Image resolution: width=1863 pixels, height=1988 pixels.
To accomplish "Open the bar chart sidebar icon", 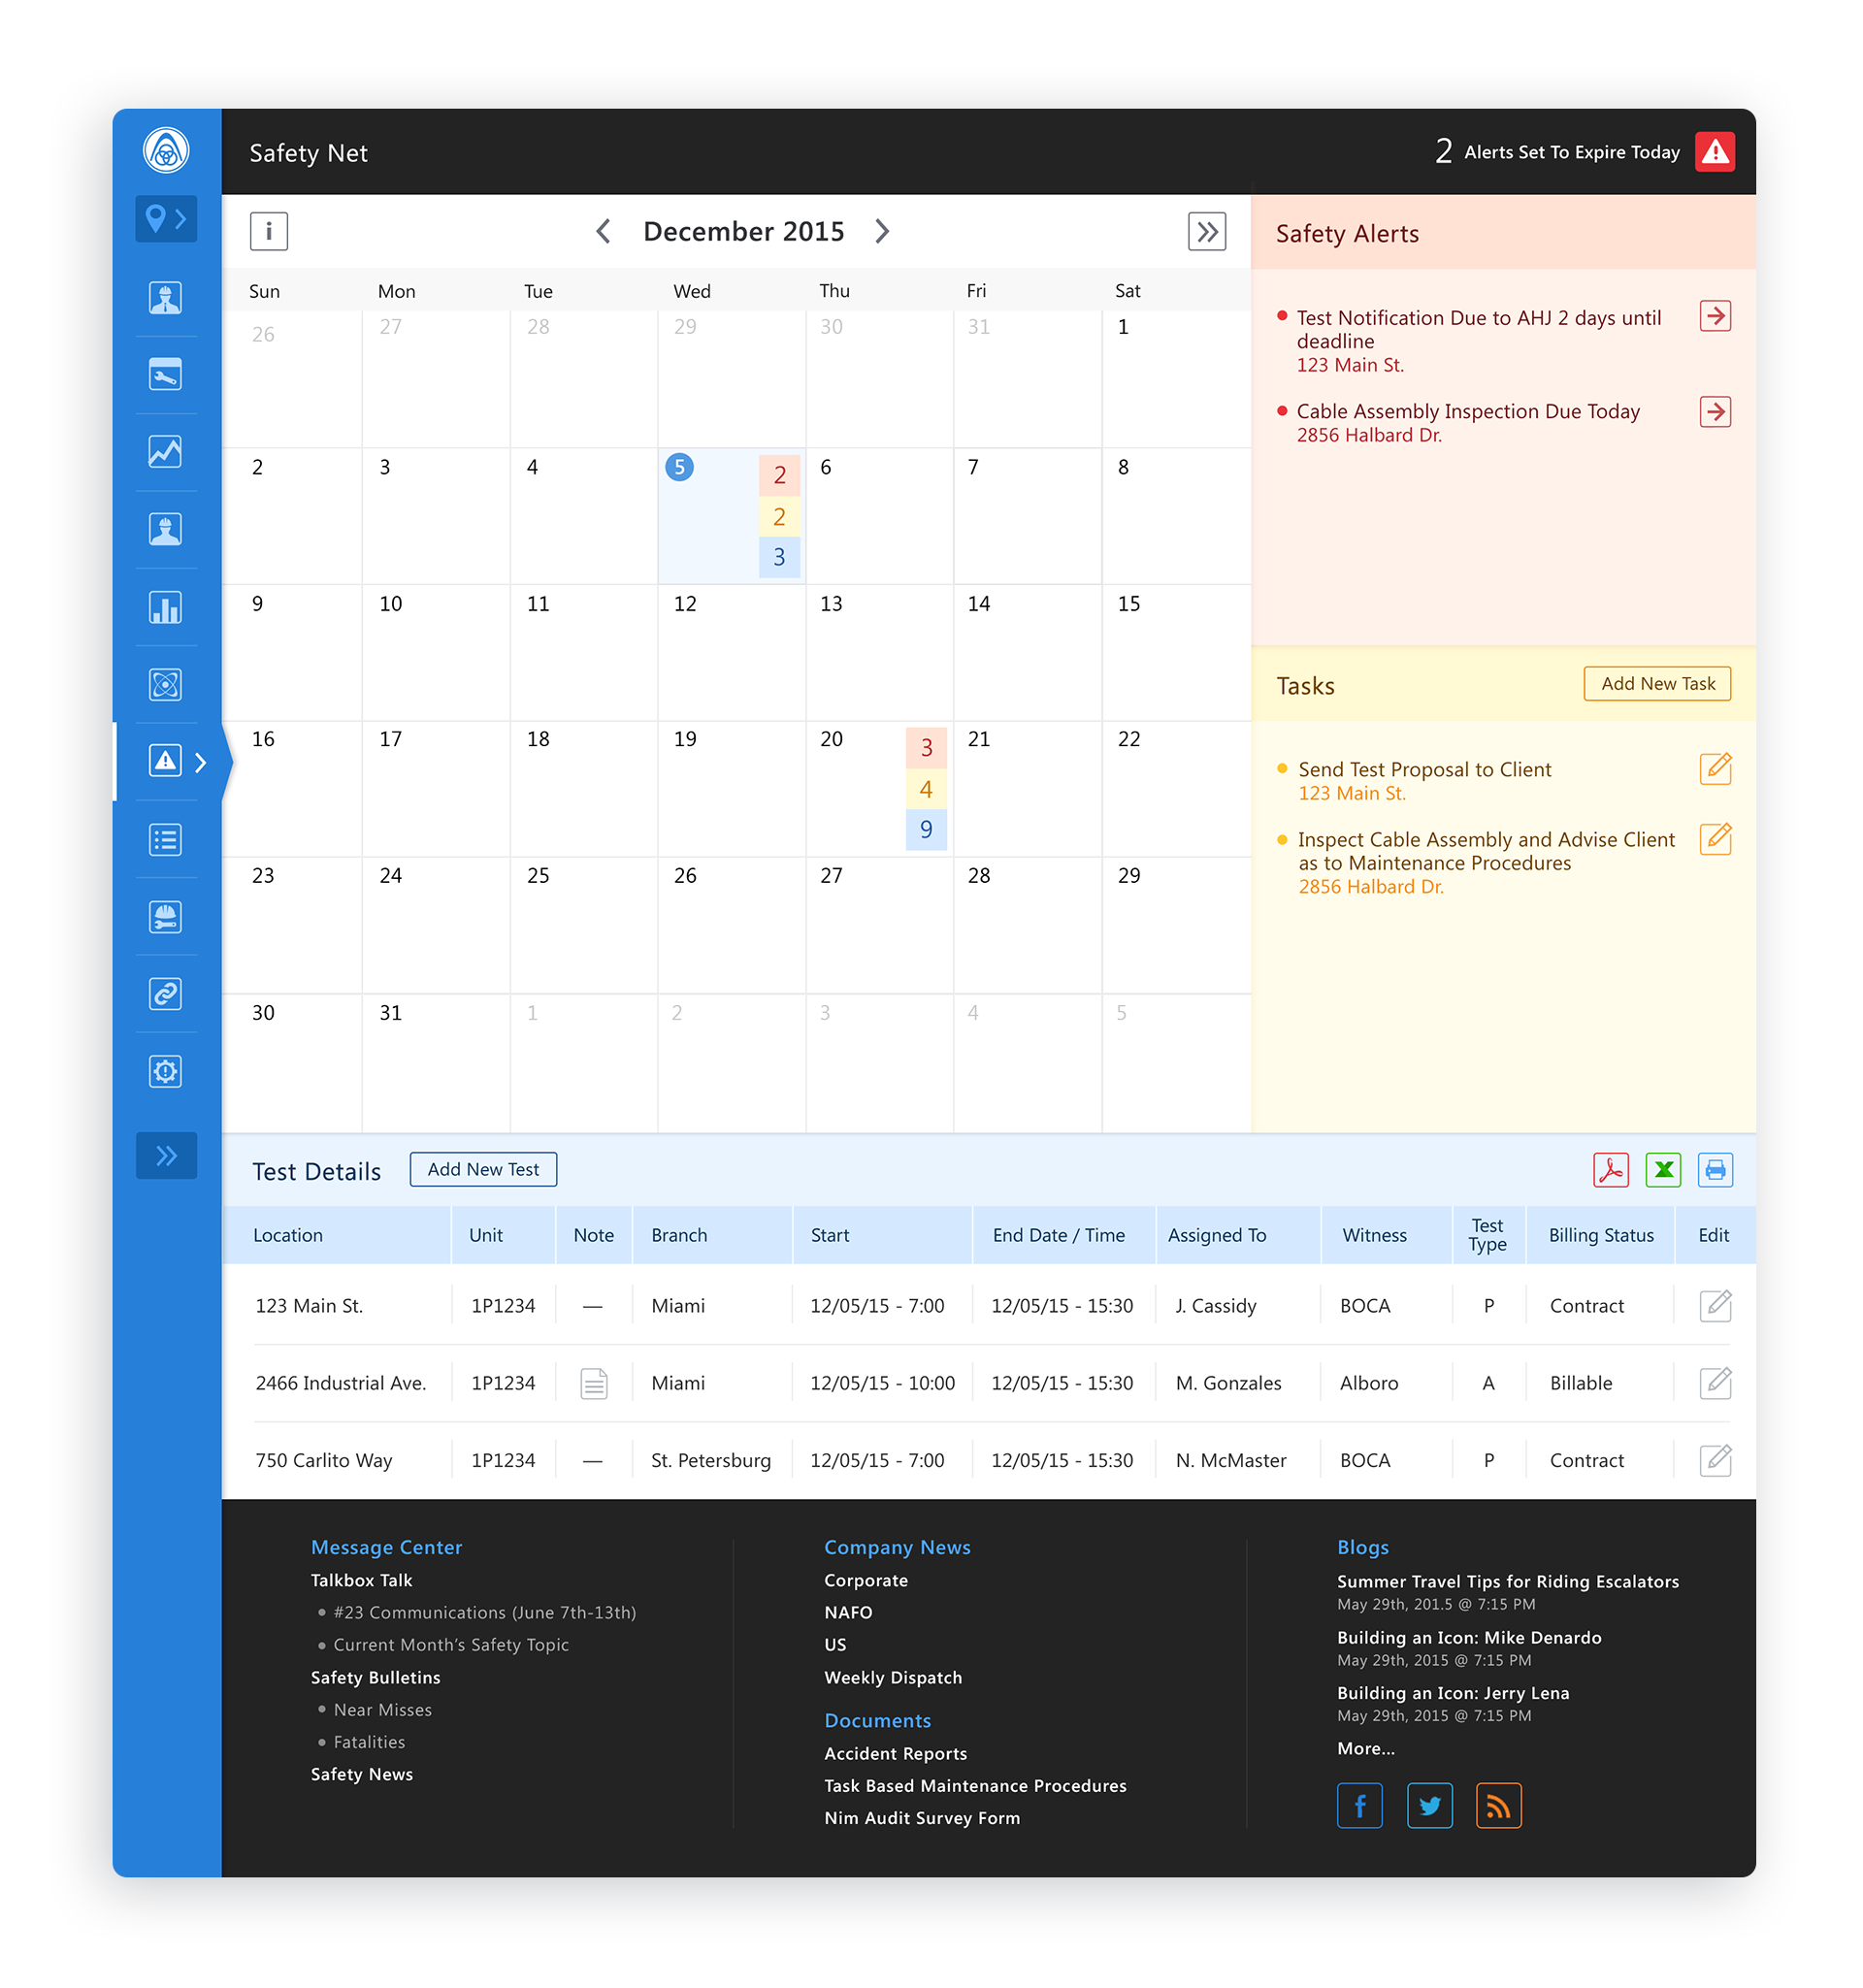I will pyautogui.click(x=166, y=607).
